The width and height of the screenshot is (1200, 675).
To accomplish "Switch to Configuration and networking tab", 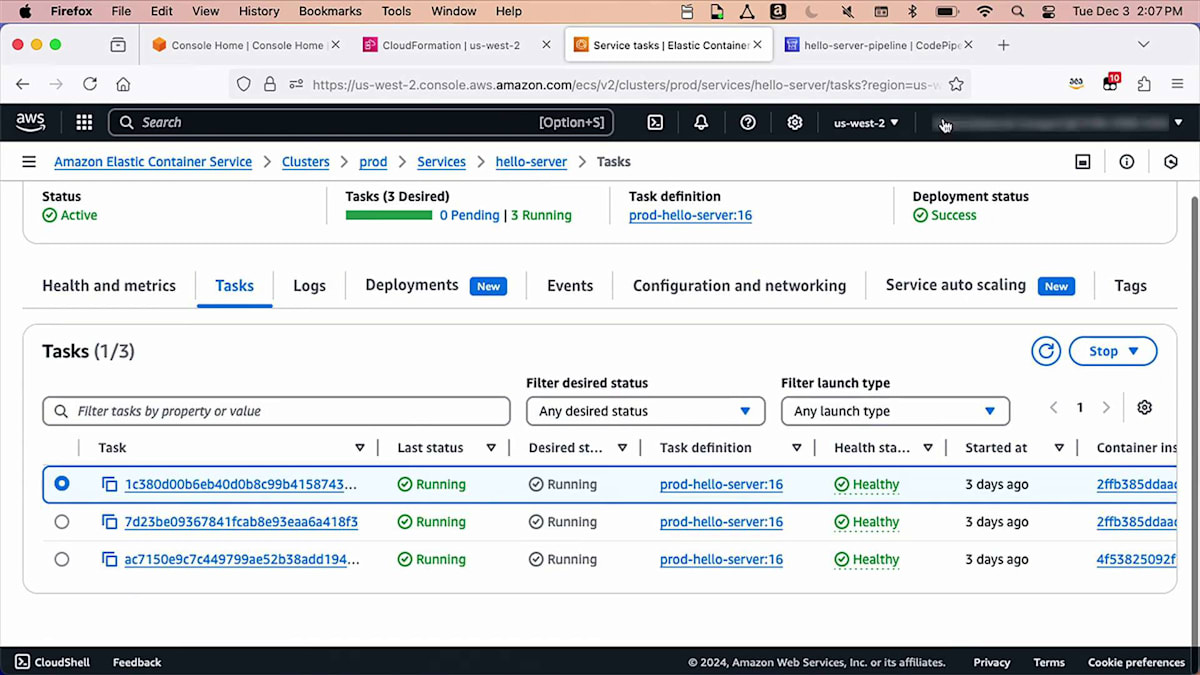I will click(x=739, y=285).
